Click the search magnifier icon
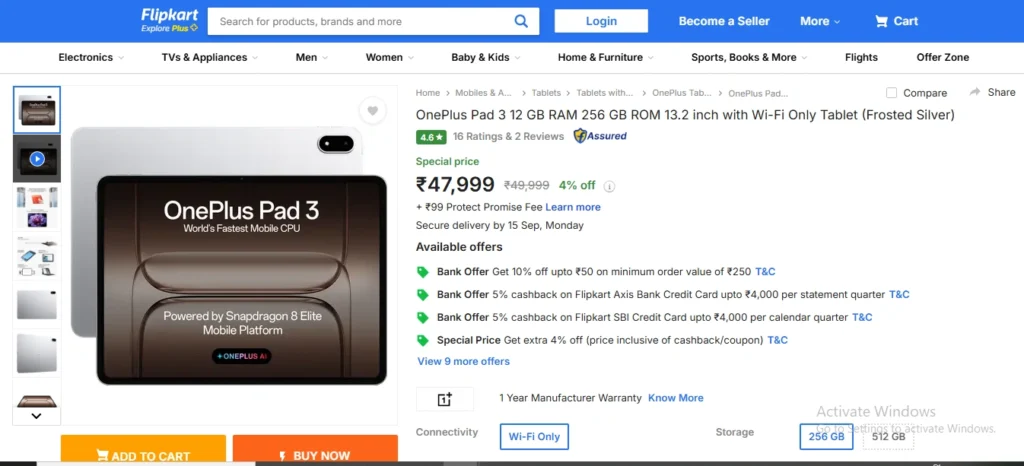This screenshot has width=1024, height=466. [521, 21]
